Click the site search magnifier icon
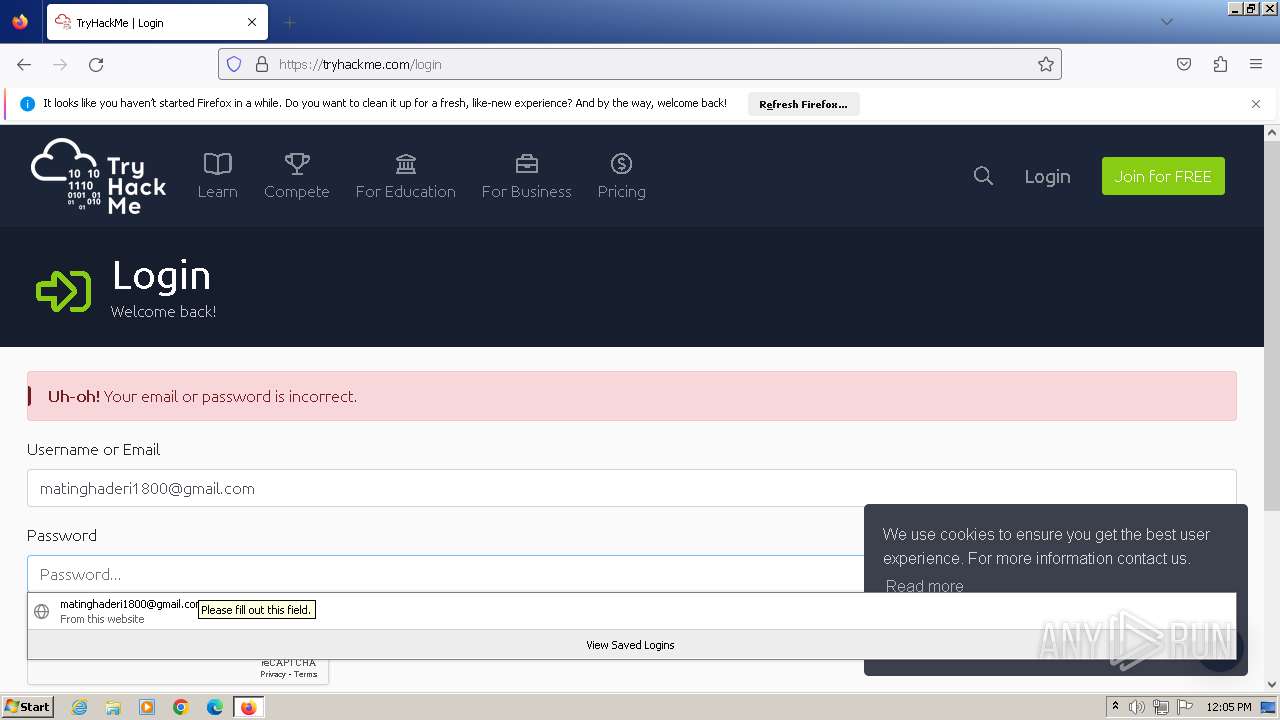Image resolution: width=1280 pixels, height=720 pixels. [983, 176]
